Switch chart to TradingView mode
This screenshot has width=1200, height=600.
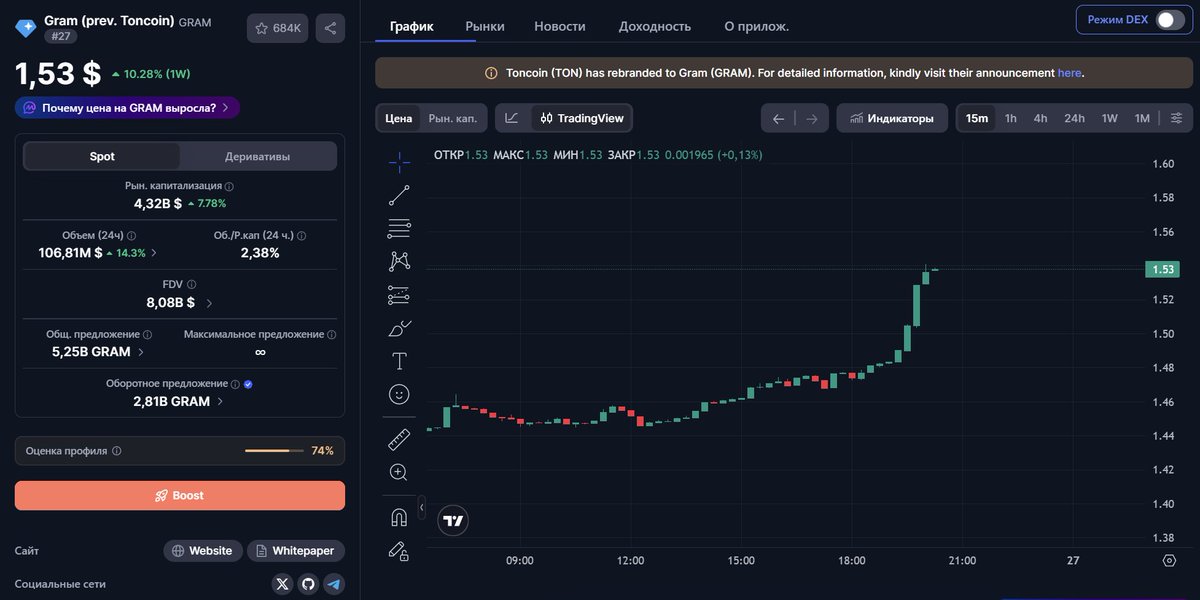click(581, 118)
